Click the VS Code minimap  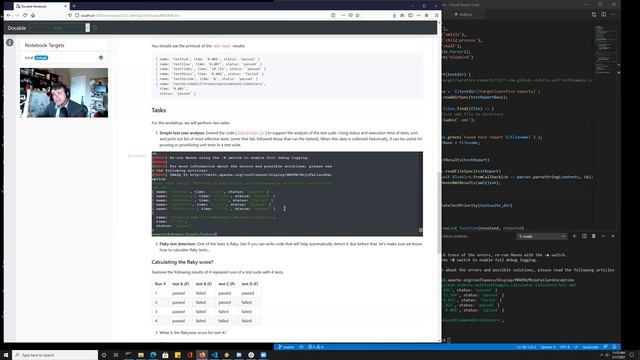[x=604, y=49]
